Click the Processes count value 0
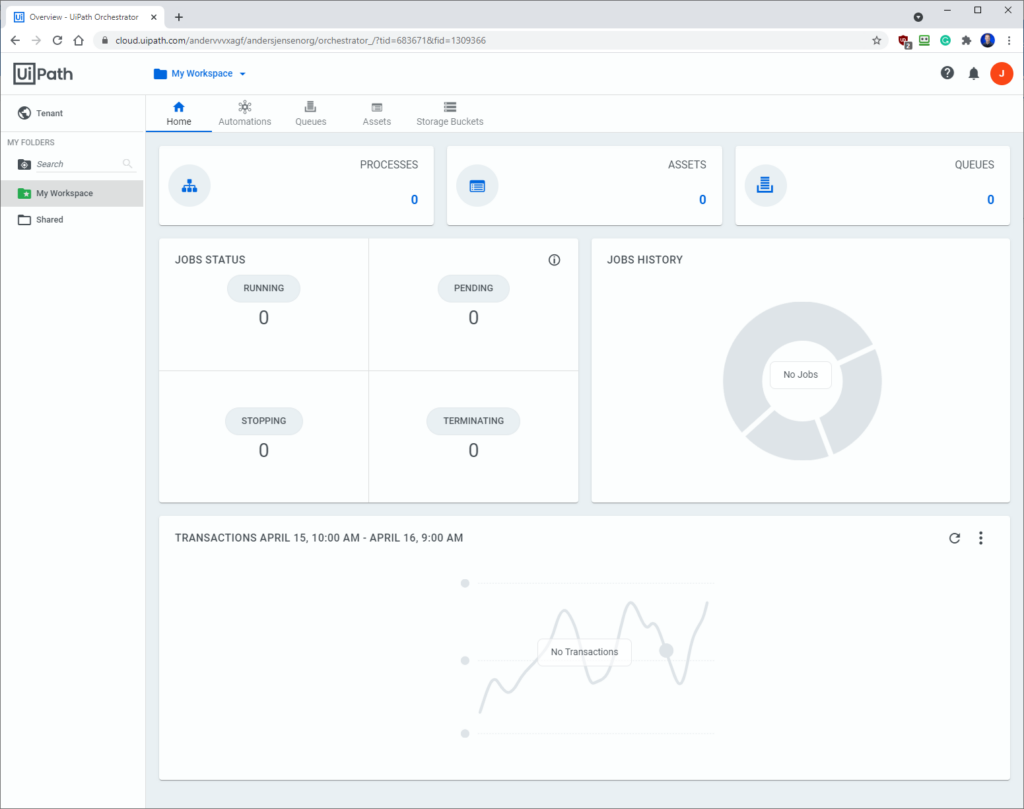This screenshot has height=809, width=1024. click(414, 200)
